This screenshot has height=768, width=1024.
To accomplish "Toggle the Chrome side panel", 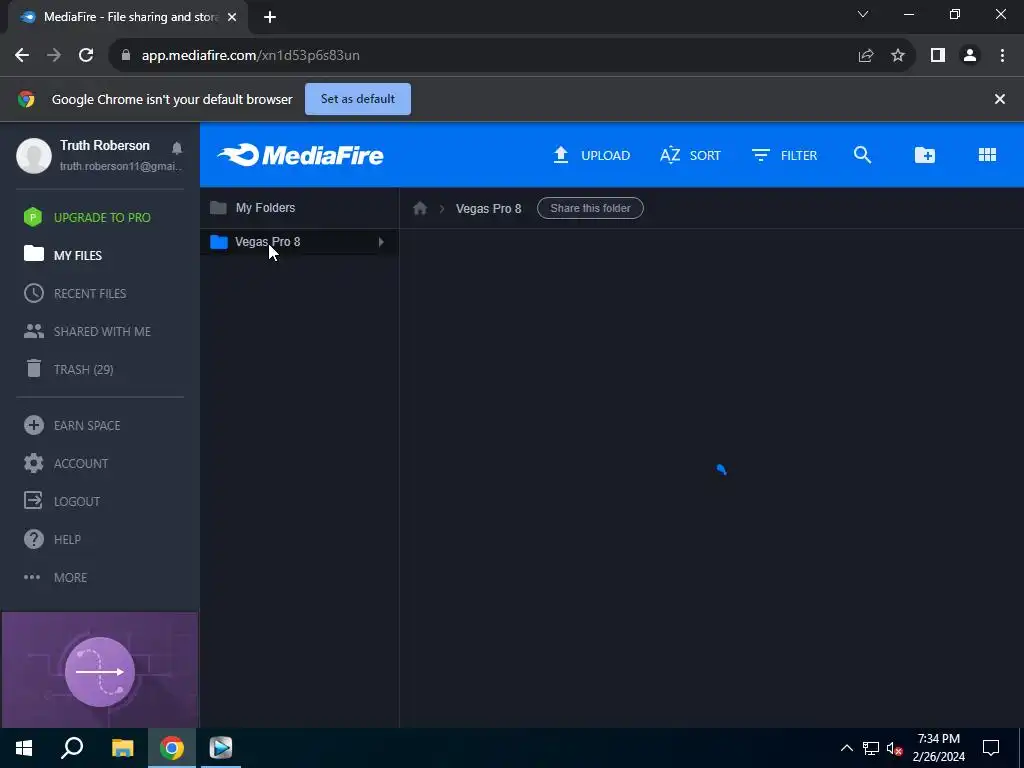I will [938, 56].
